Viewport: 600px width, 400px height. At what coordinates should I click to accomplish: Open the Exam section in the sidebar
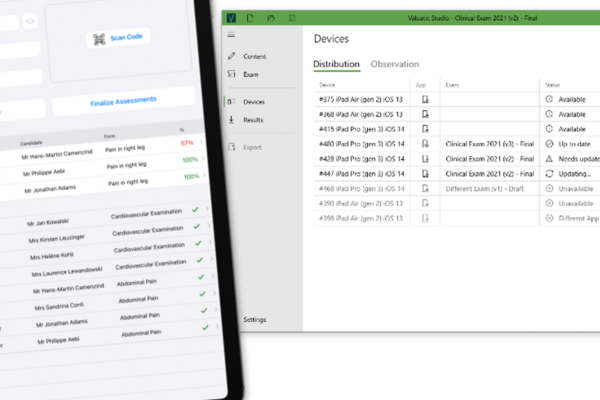coord(251,75)
